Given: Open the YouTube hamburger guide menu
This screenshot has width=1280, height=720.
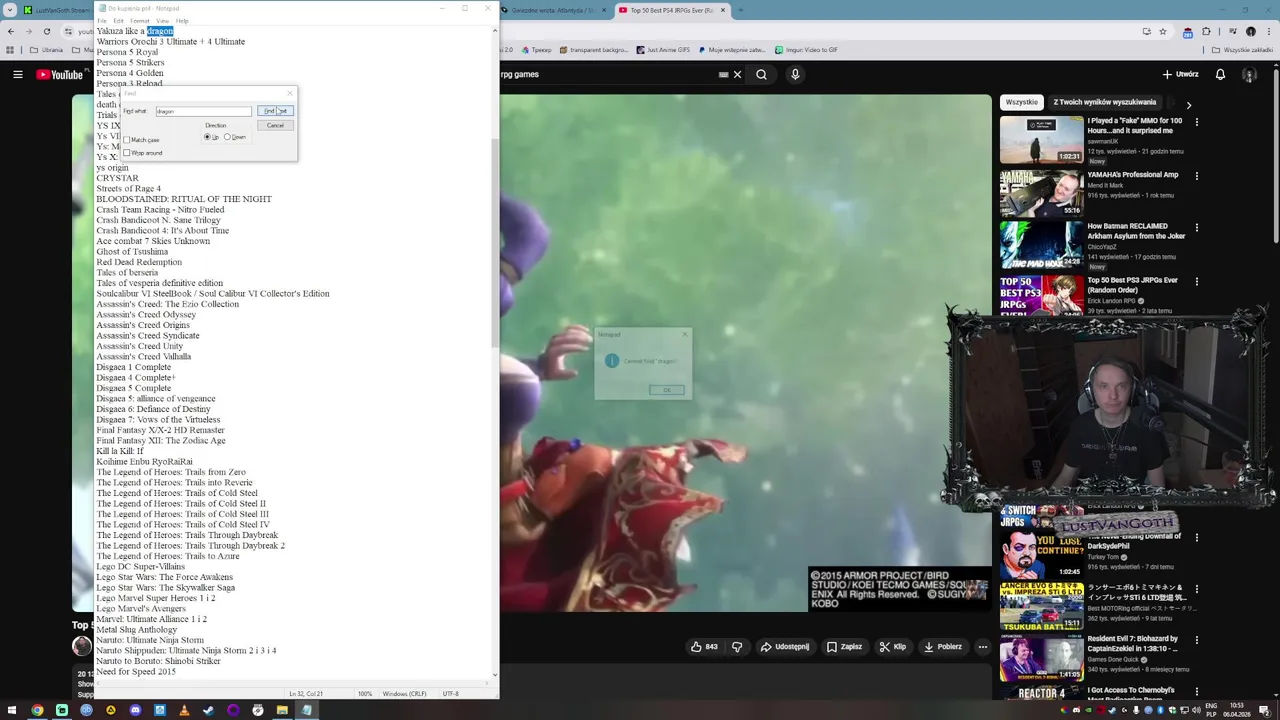Looking at the screenshot, I should pos(18,74).
